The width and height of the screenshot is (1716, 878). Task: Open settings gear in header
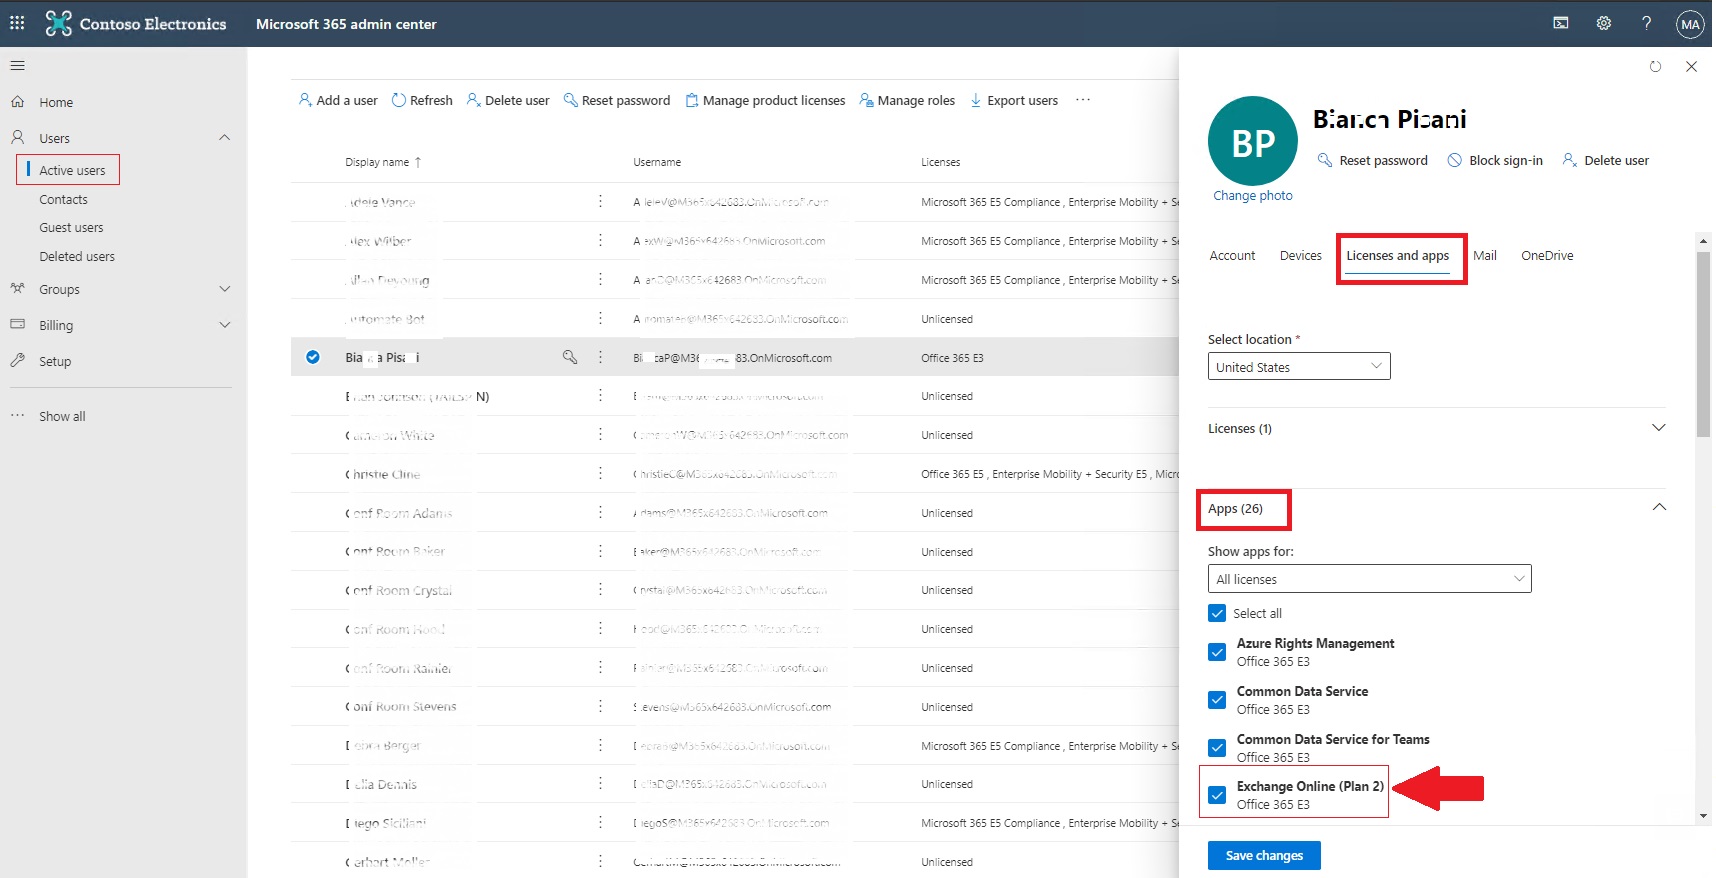(1603, 23)
